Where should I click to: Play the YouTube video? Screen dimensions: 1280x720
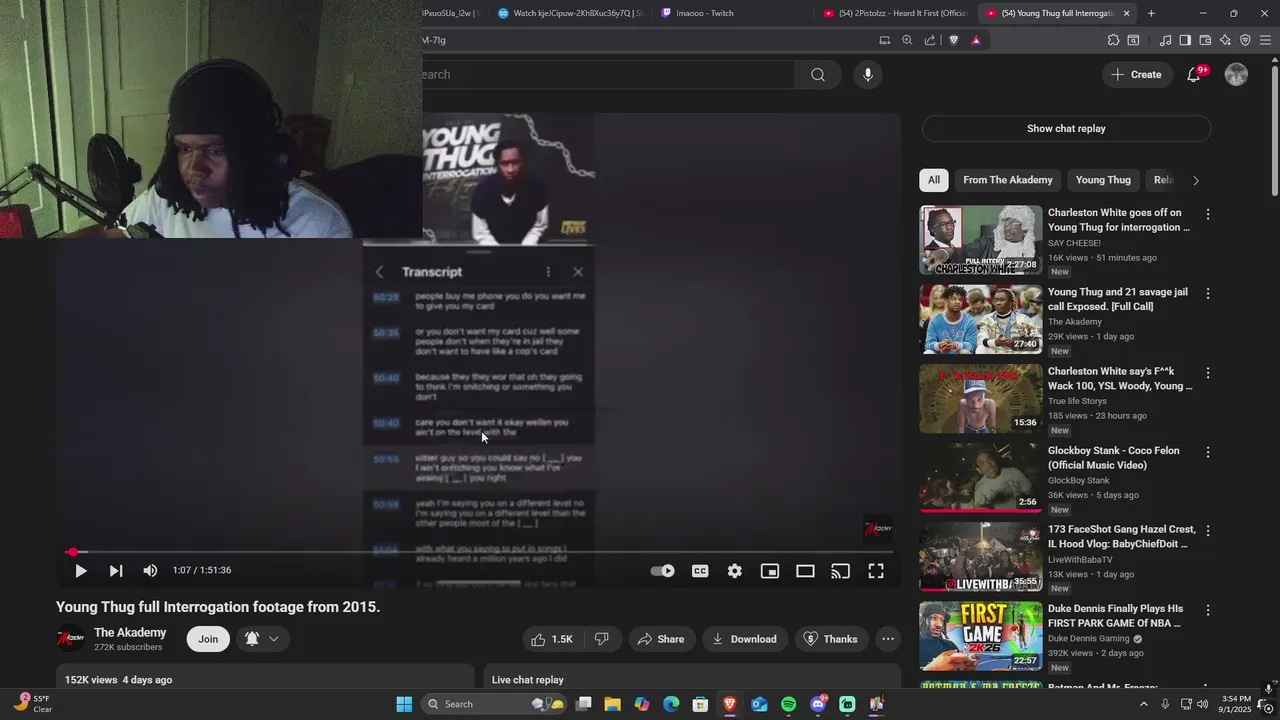pos(81,571)
